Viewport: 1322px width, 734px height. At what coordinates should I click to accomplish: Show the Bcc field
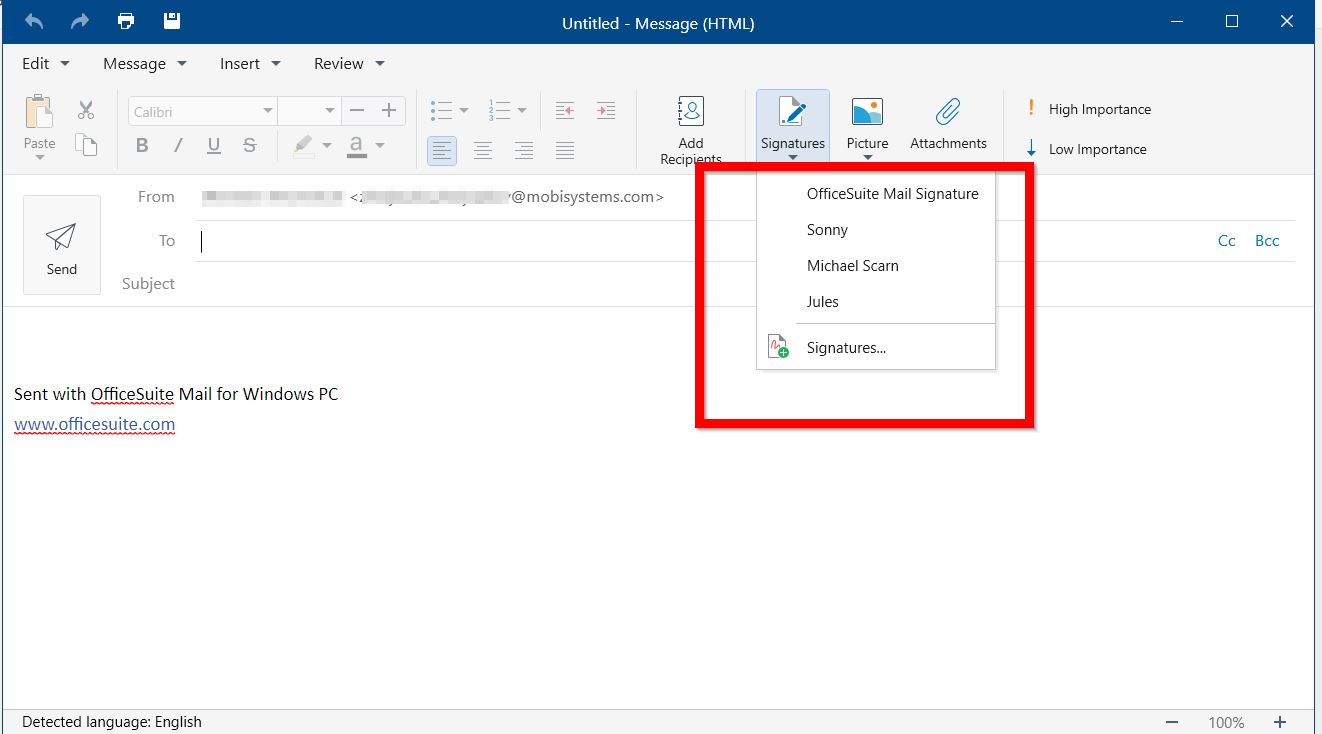[1267, 241]
